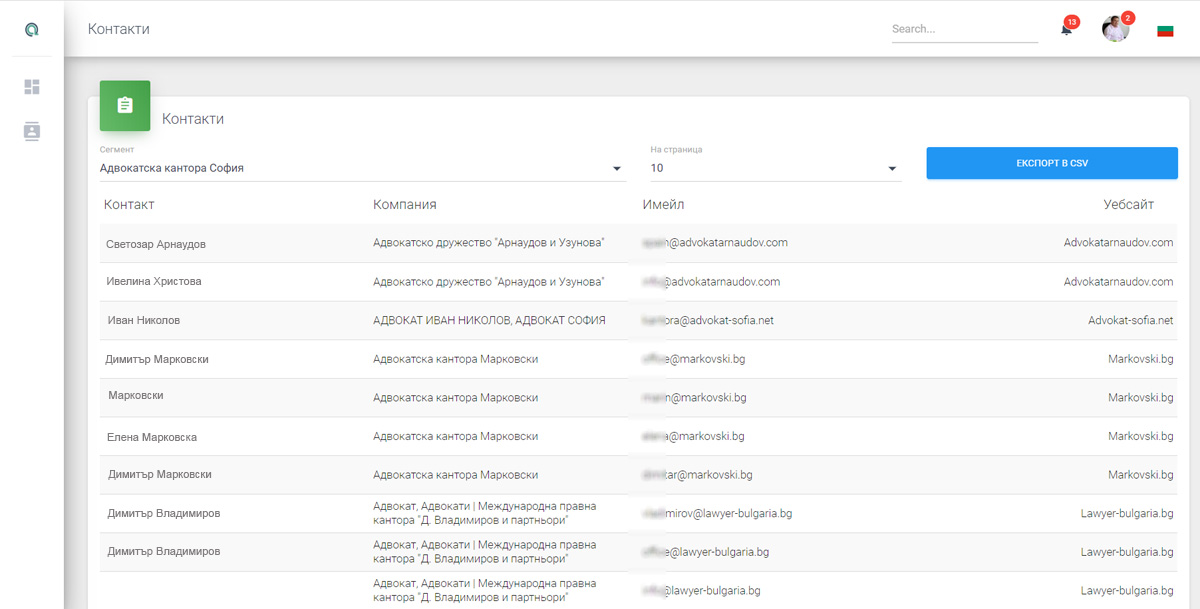Open the contacts icon in the sidebar
This screenshot has width=1200, height=609.
32,131
